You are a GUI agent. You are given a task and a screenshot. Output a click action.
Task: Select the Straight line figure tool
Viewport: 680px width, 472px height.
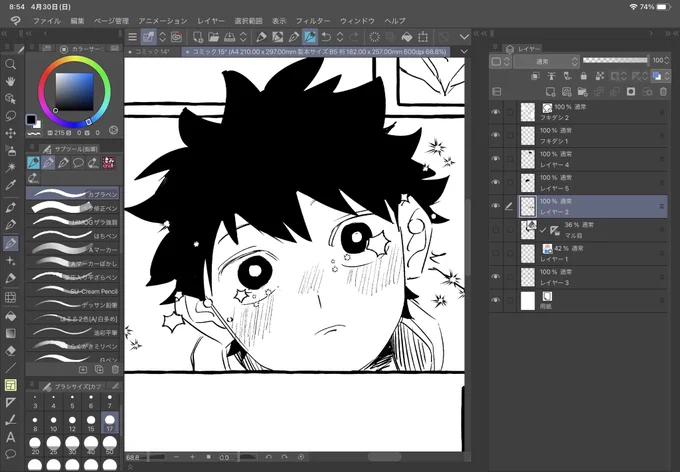[x=10, y=368]
